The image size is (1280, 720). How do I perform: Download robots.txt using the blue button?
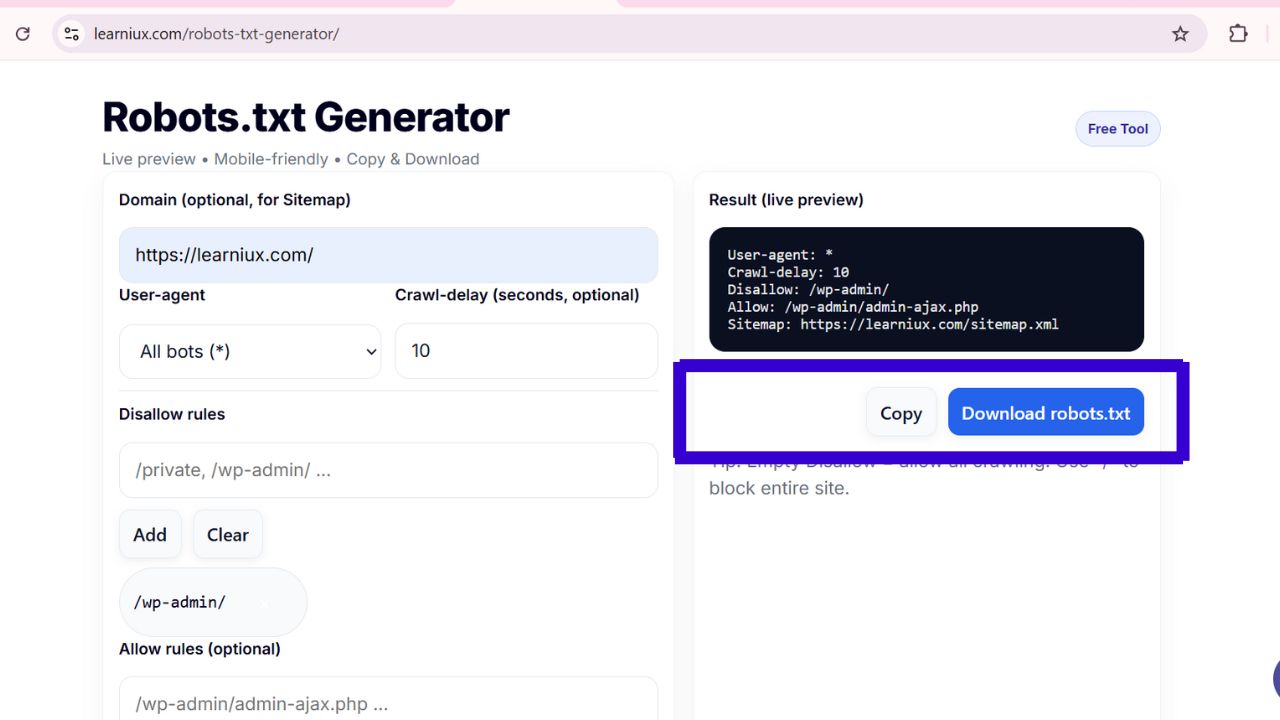tap(1045, 413)
